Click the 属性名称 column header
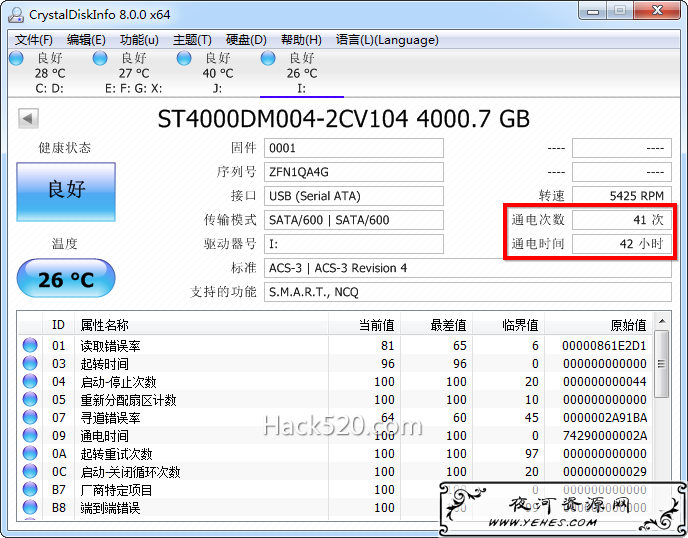The image size is (688, 538). pyautogui.click(x=201, y=325)
